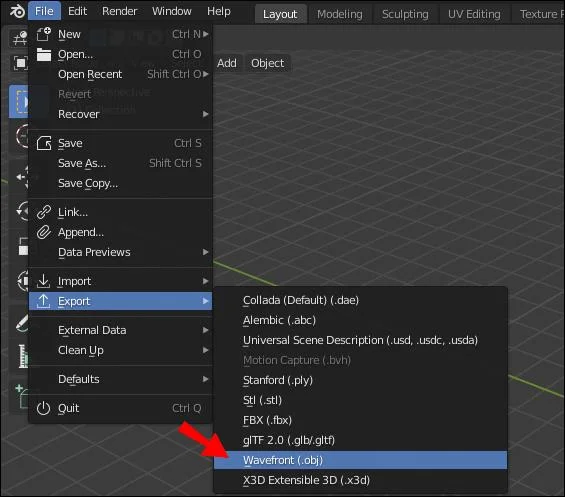
Task: Click the Save disk icon
Action: tap(44, 143)
